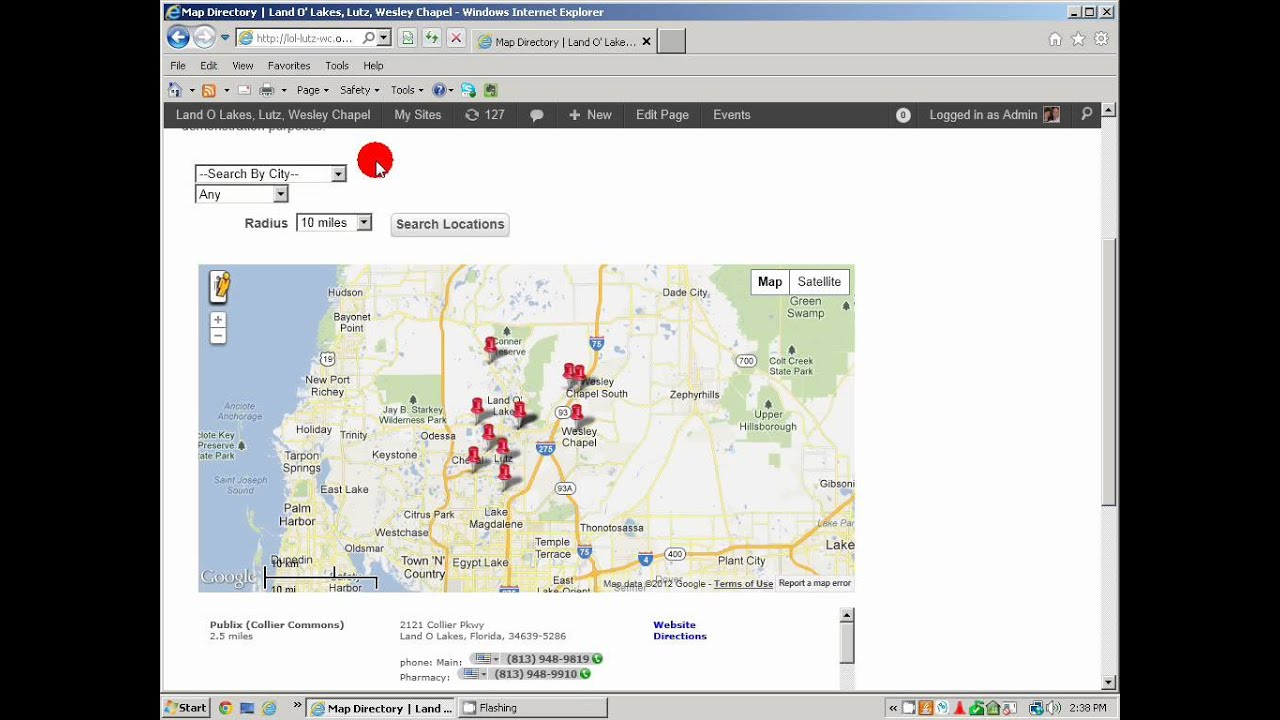Click inside the browser address bar

[x=307, y=38]
